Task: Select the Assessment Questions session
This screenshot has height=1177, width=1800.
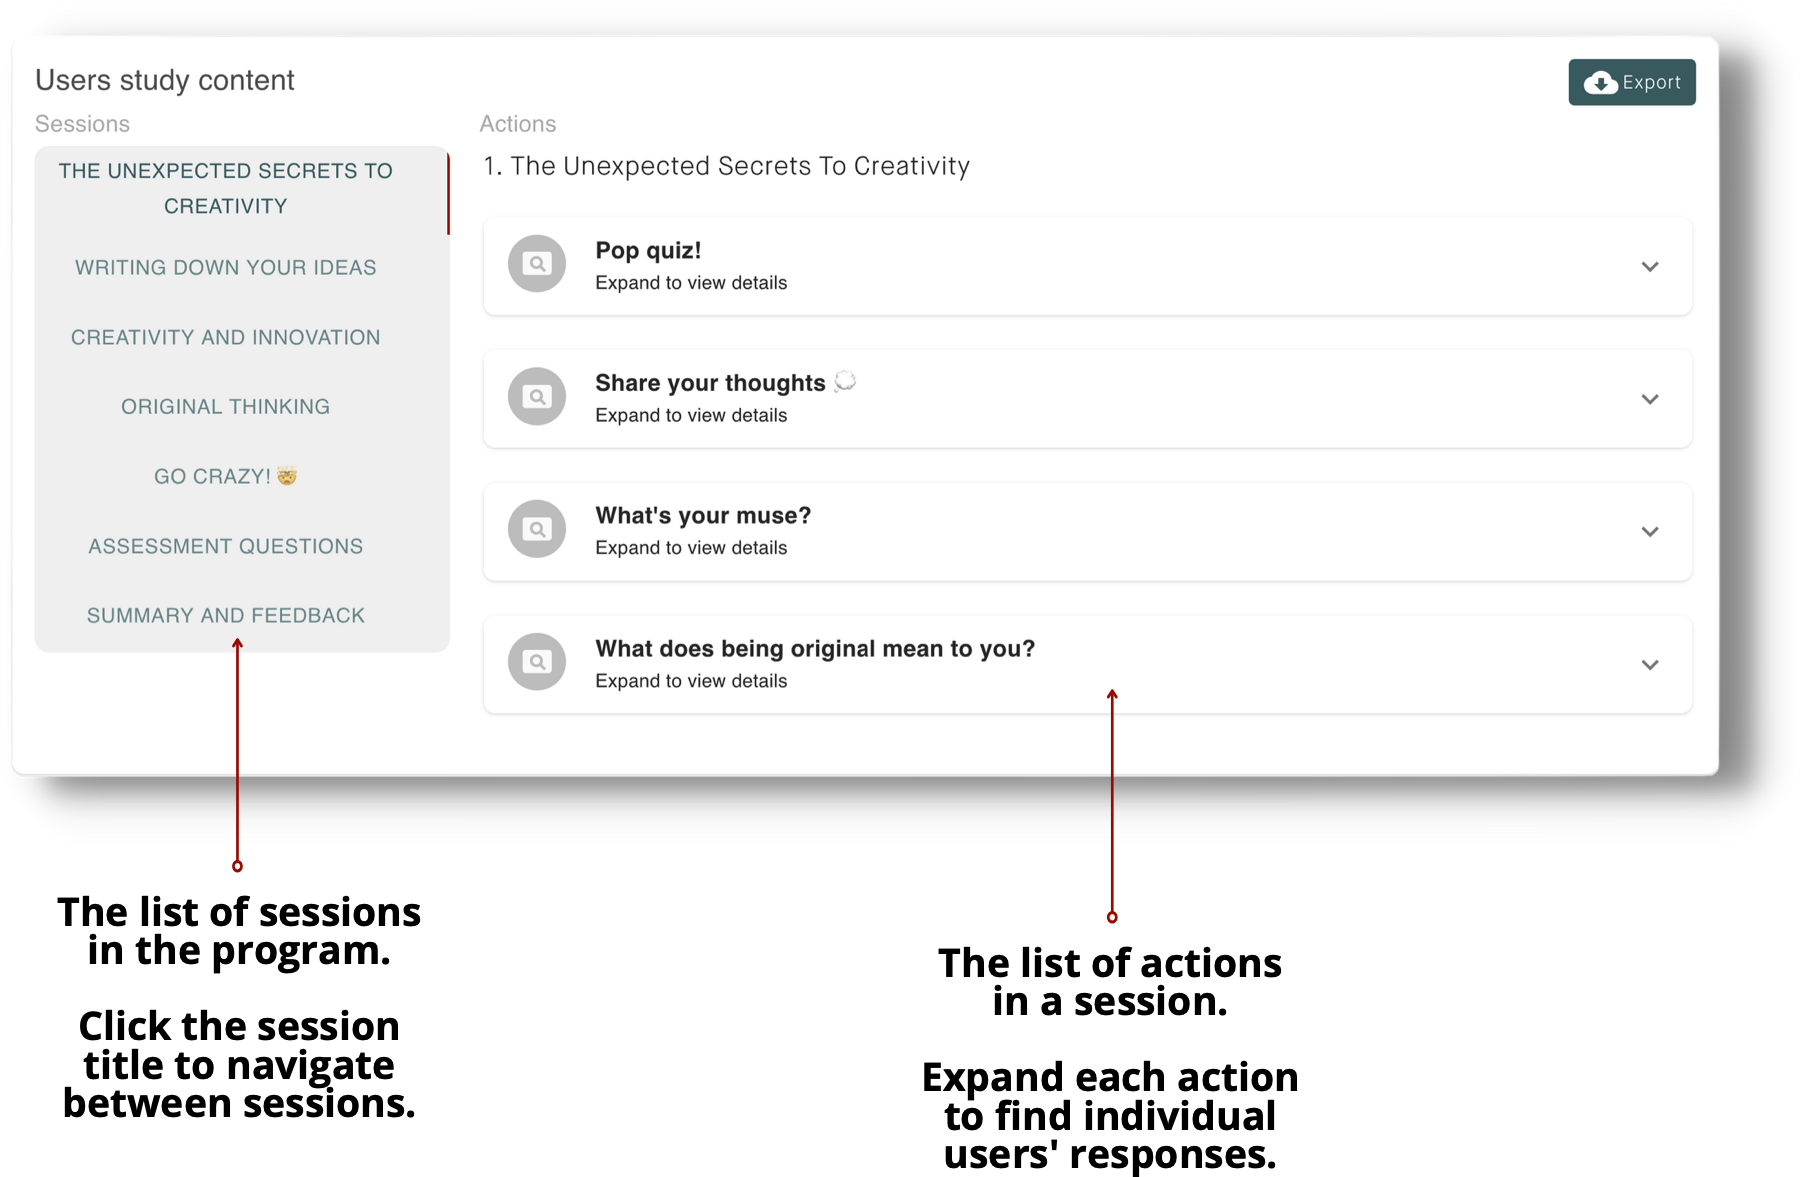Action: [x=226, y=547]
